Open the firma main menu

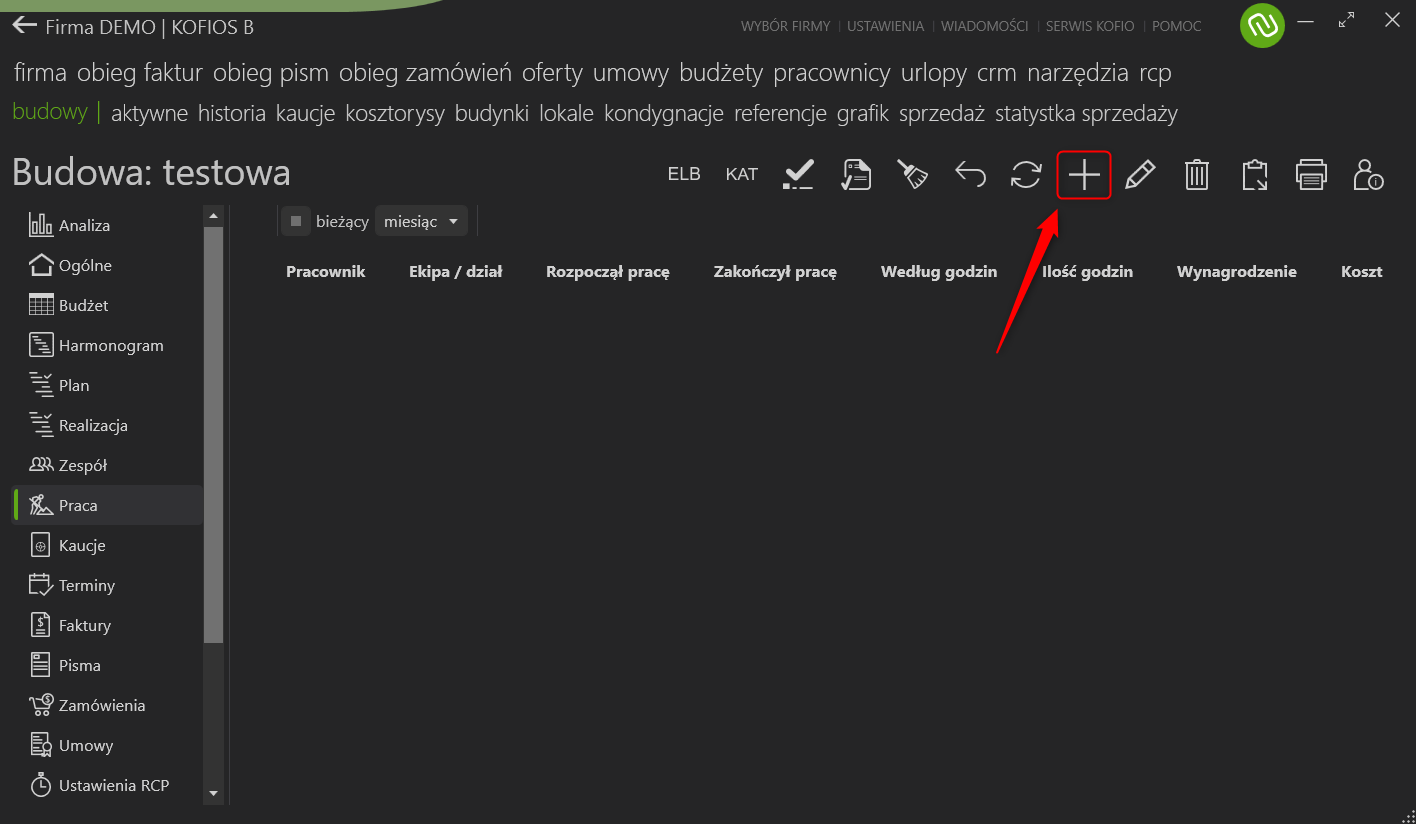pyautogui.click(x=40, y=73)
